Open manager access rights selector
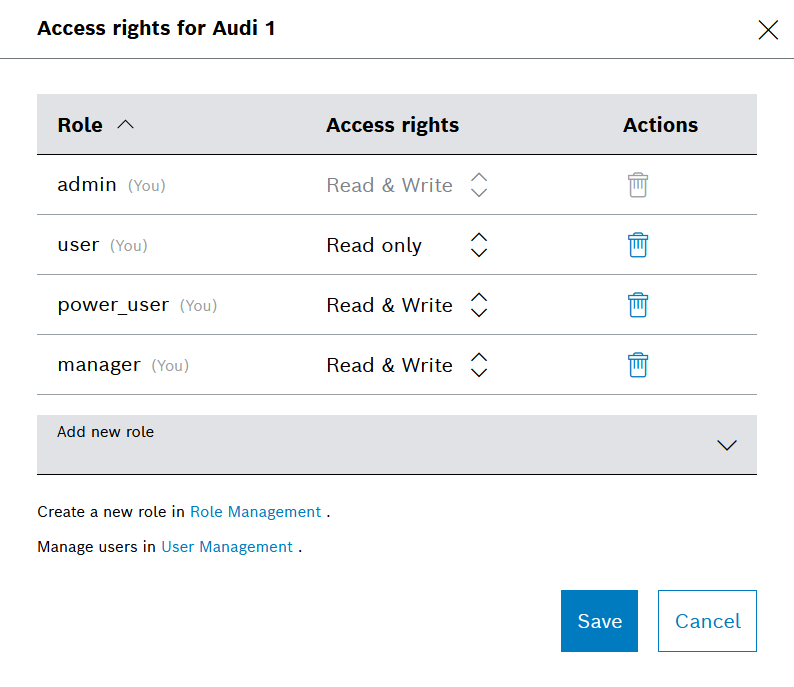Viewport: 794px width, 687px height. pos(478,365)
